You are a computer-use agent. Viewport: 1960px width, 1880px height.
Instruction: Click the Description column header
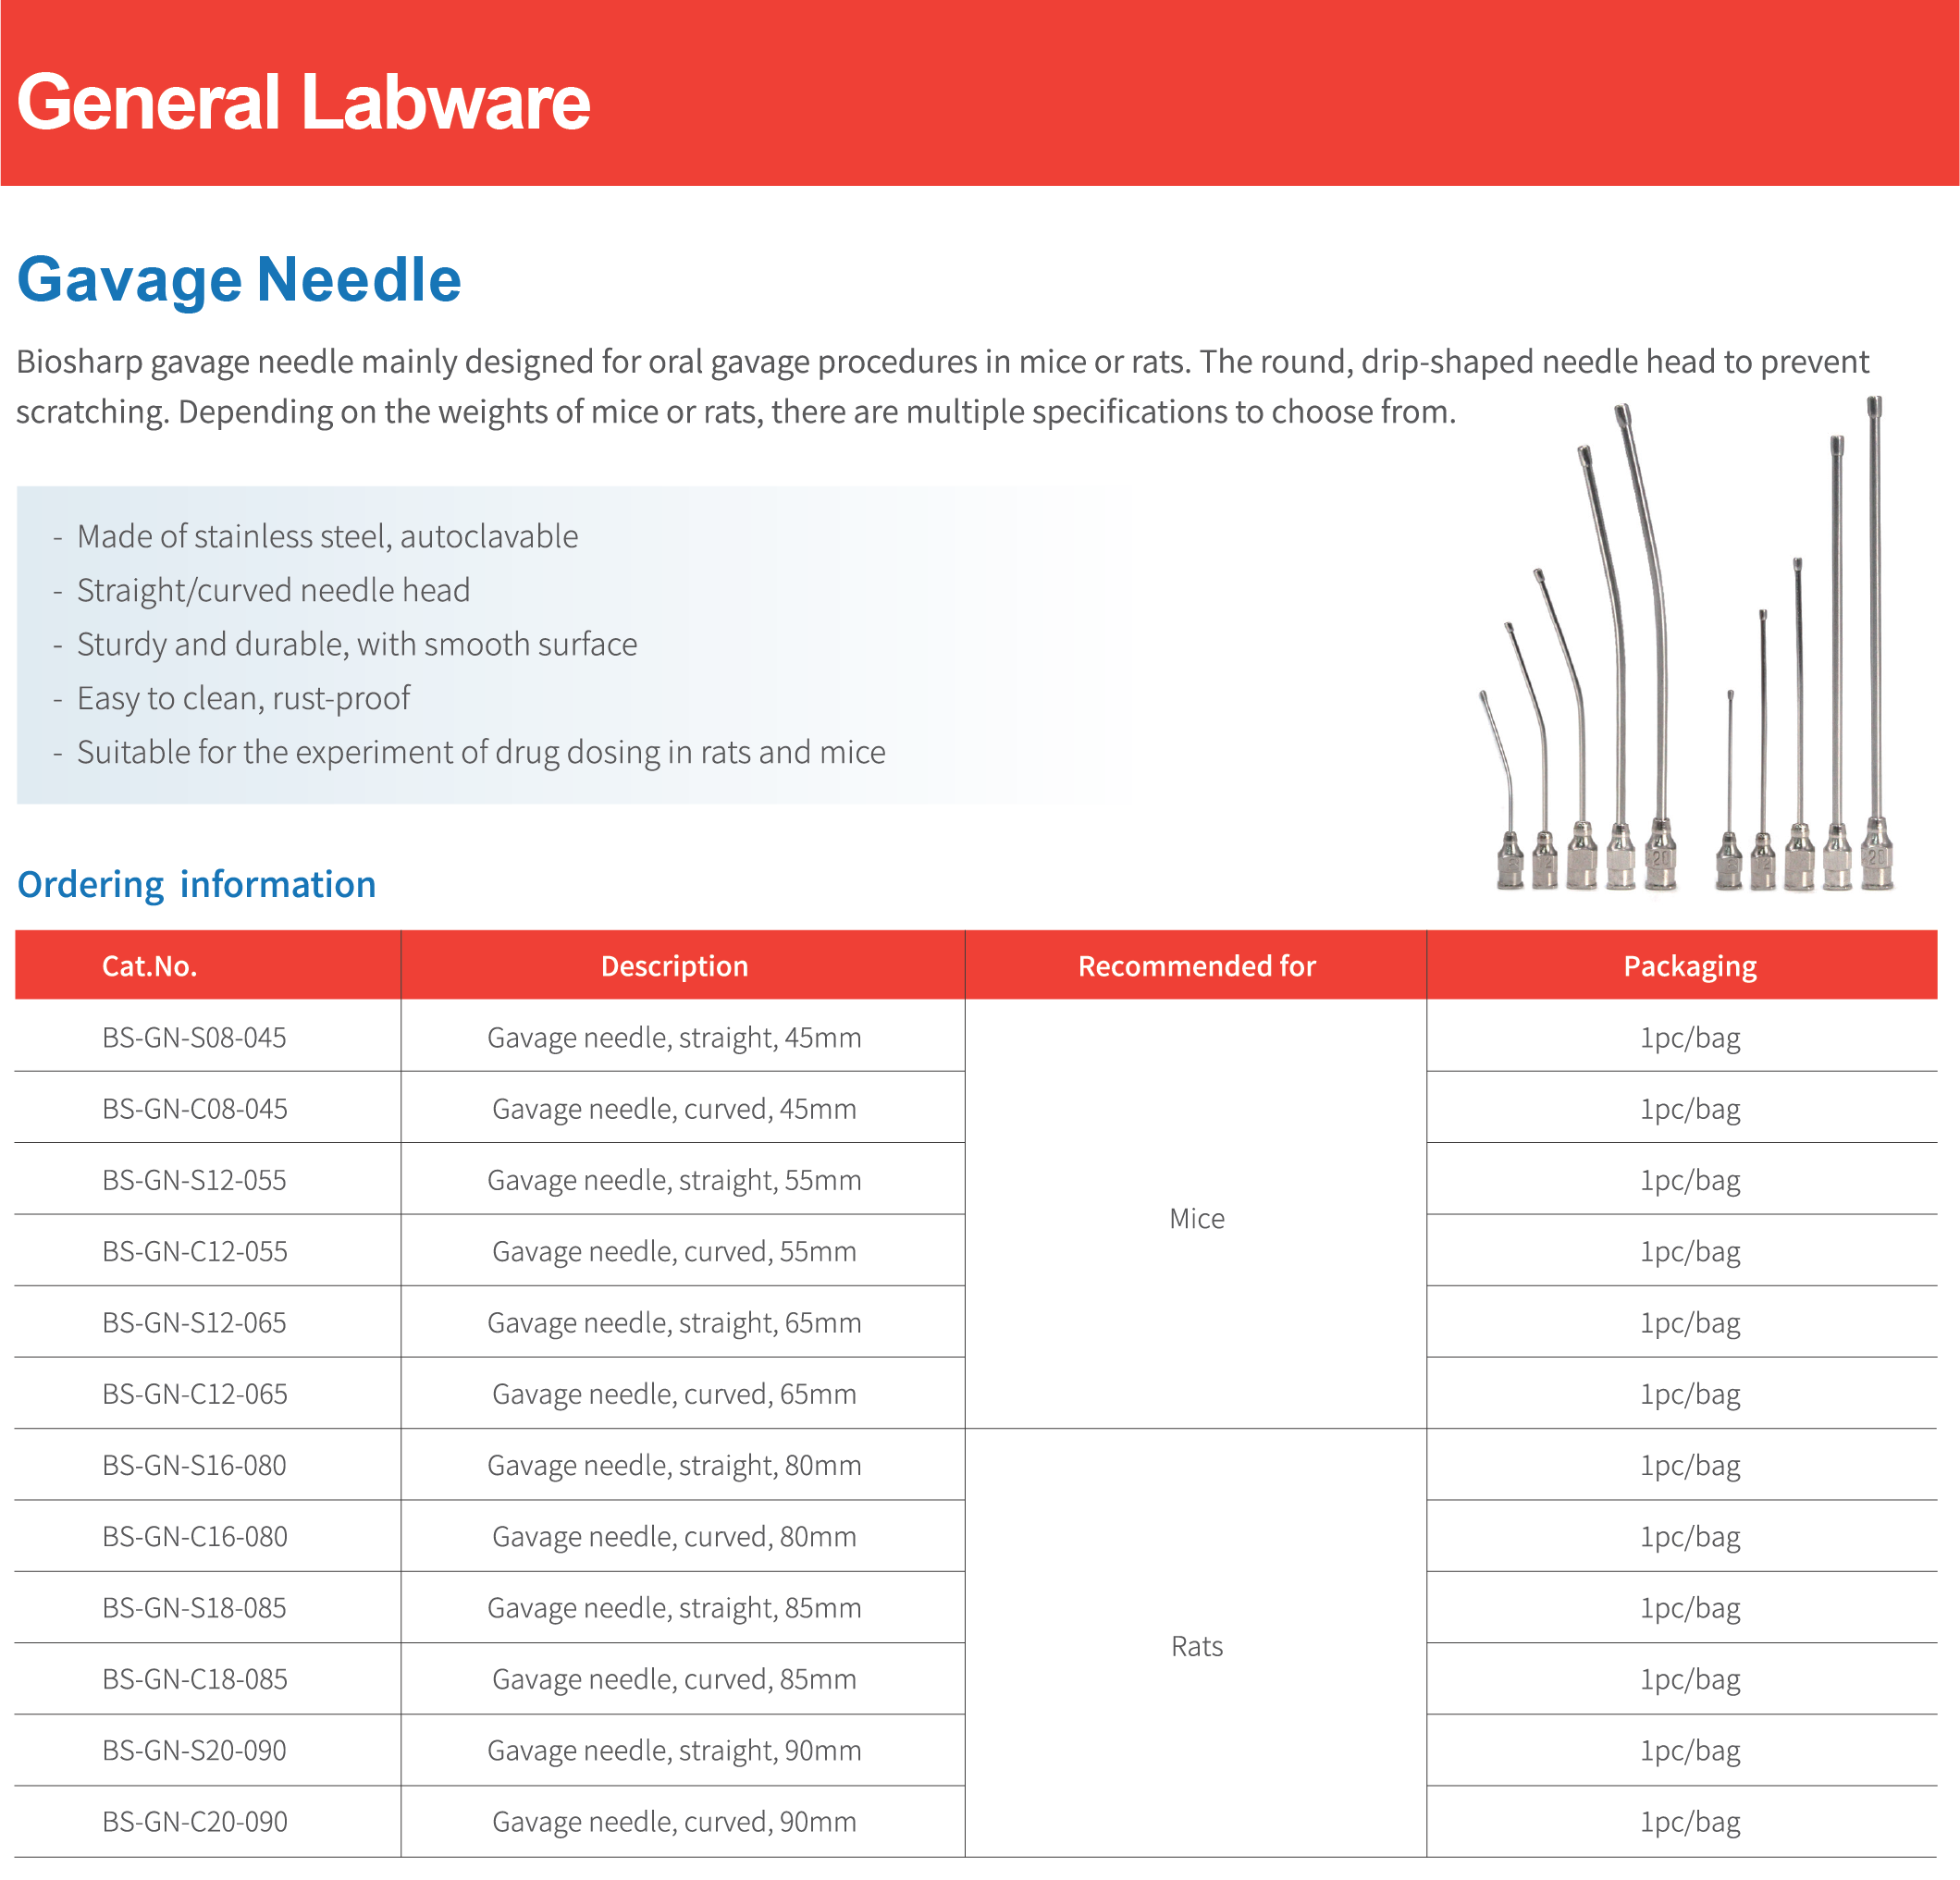[x=674, y=965]
